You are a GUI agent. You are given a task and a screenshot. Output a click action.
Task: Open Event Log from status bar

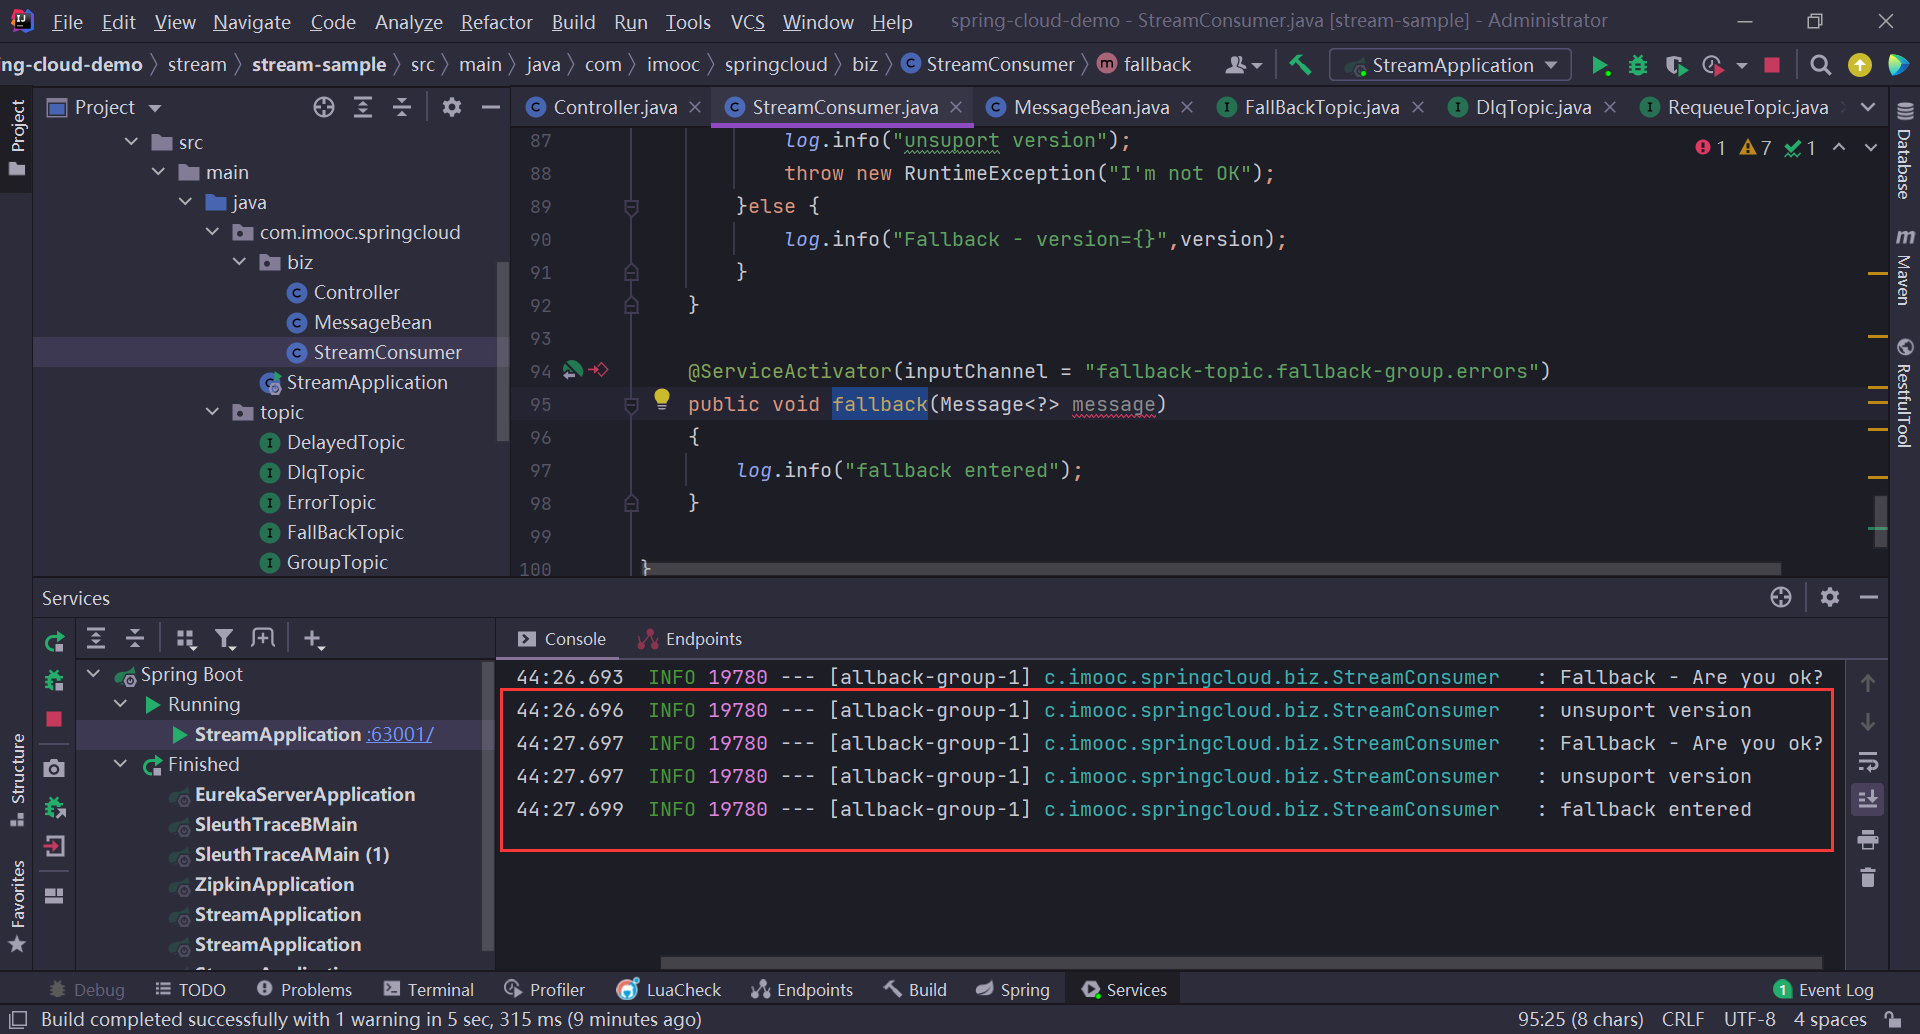[x=1824, y=989]
